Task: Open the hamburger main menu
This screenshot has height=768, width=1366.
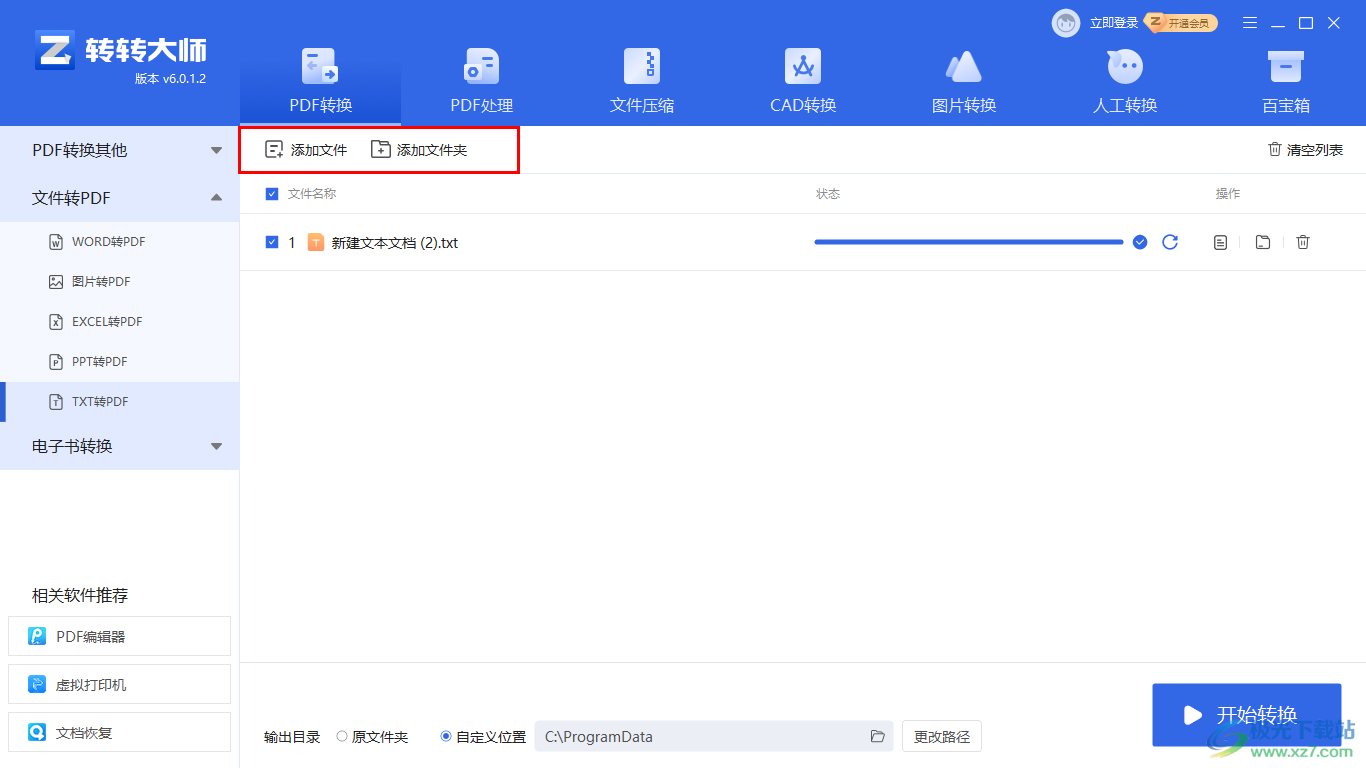Action: pyautogui.click(x=1250, y=23)
